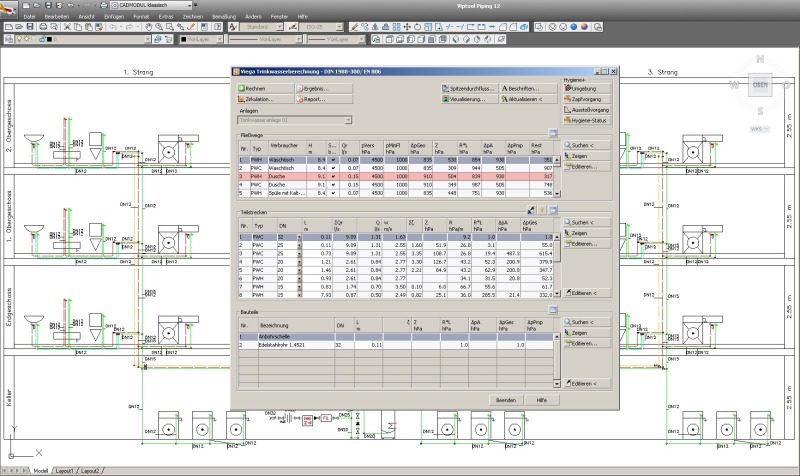Click Beenden to close the dialog
Image resolution: width=800 pixels, height=476 pixels.
coord(506,400)
